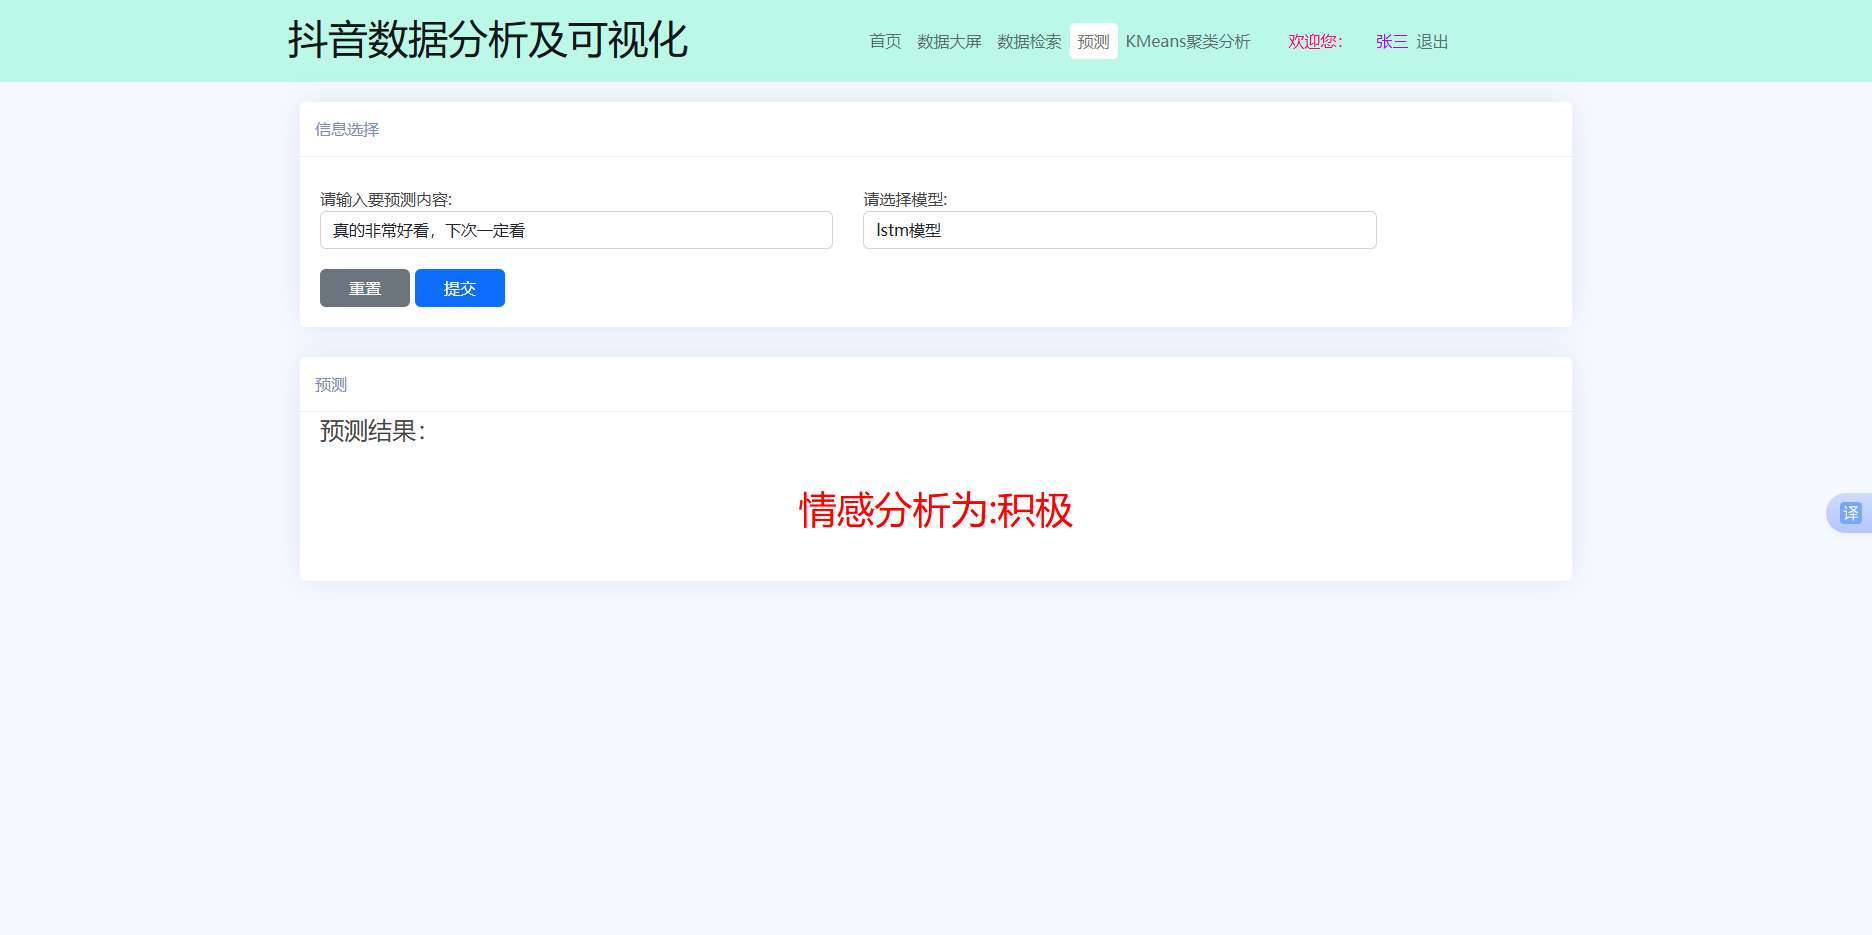This screenshot has height=935, width=1872.
Task: Click the 抖音数据分析及可视化 site title
Action: pyautogui.click(x=488, y=40)
